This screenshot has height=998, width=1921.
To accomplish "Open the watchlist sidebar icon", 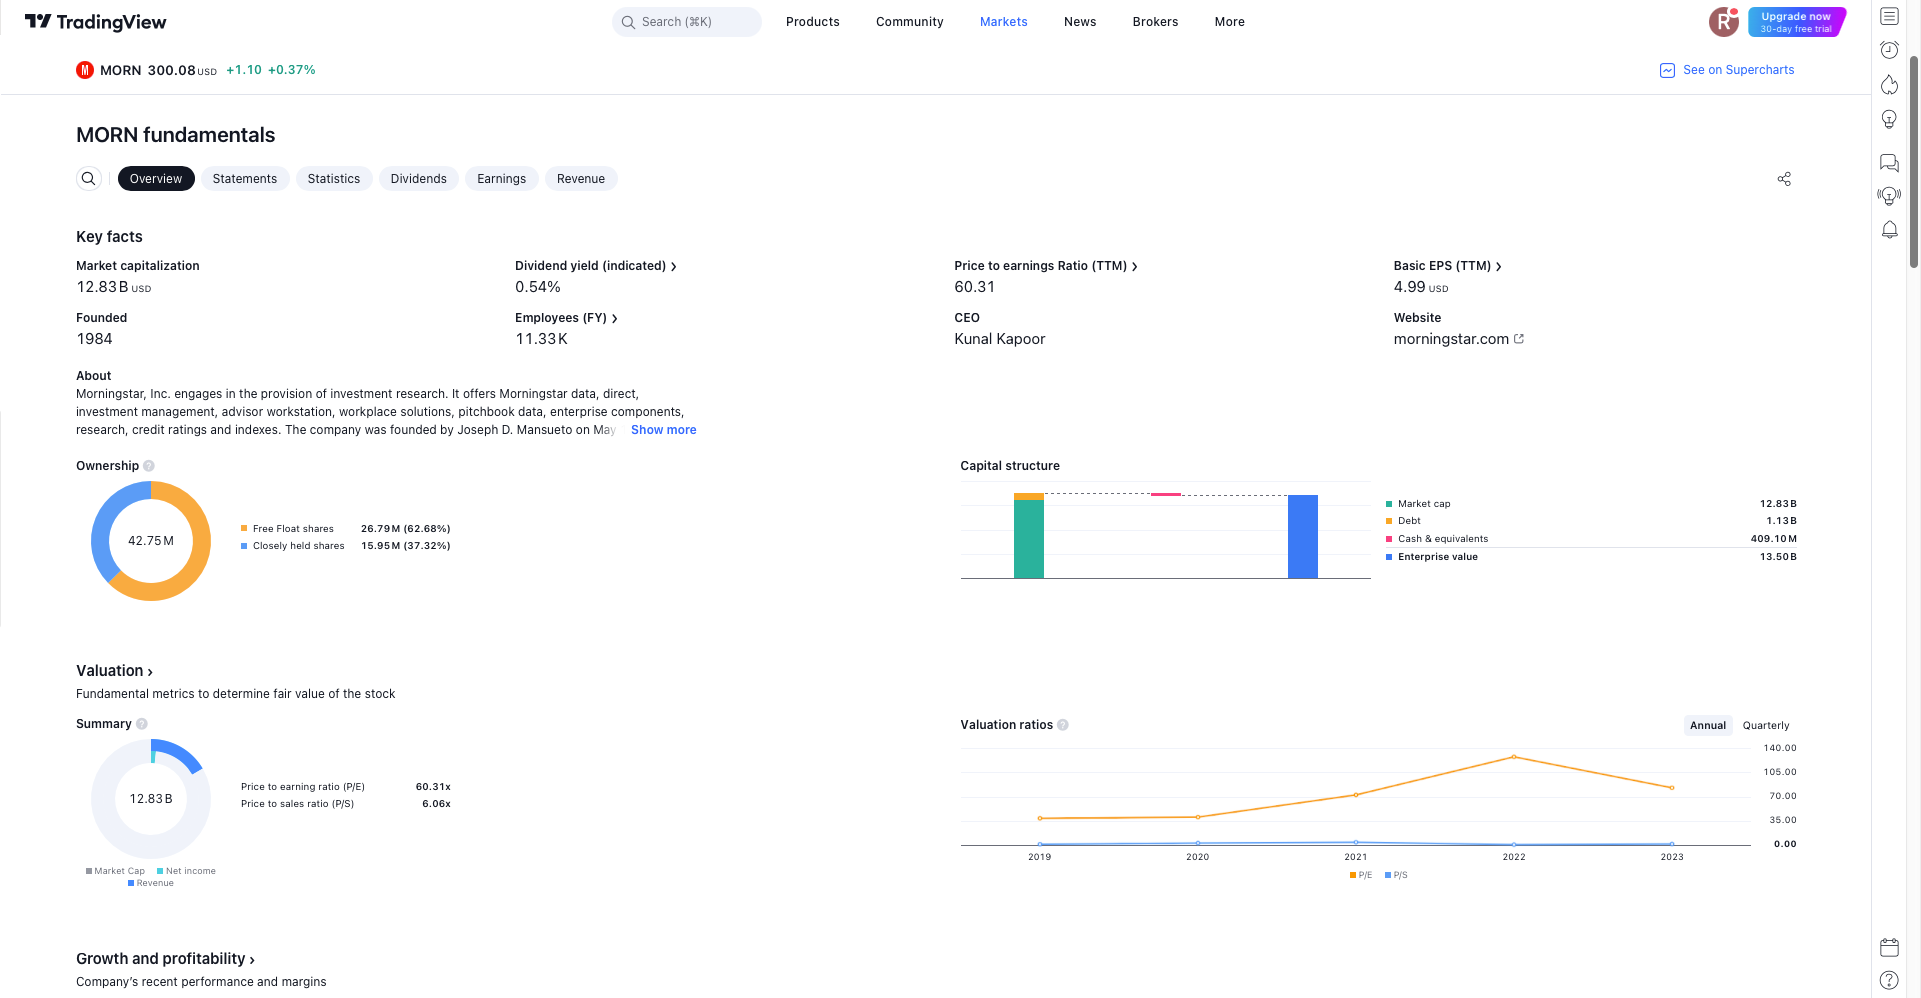I will click(1889, 16).
